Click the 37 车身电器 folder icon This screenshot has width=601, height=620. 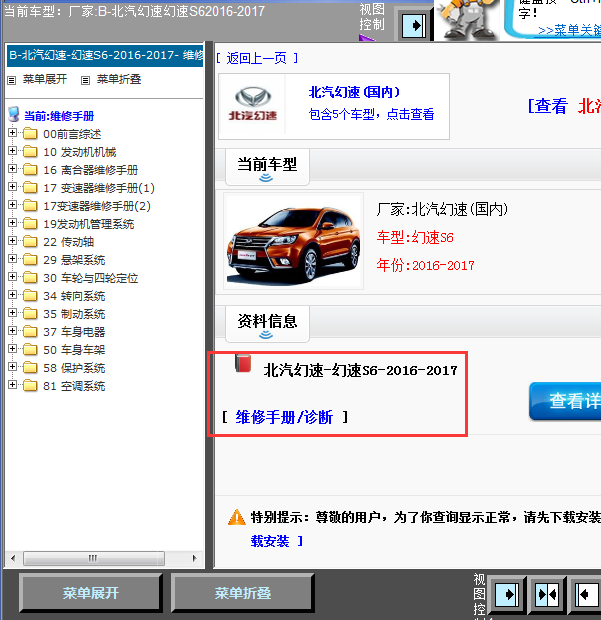[30, 331]
